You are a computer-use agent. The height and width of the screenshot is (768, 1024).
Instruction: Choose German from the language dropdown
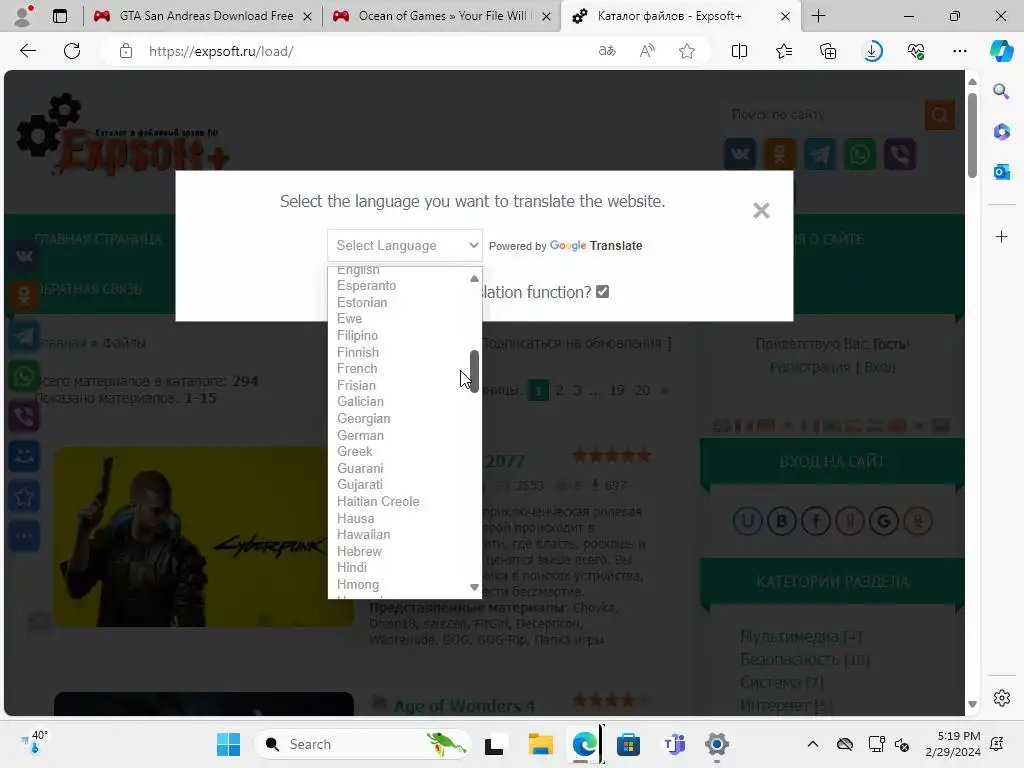pyautogui.click(x=360, y=435)
